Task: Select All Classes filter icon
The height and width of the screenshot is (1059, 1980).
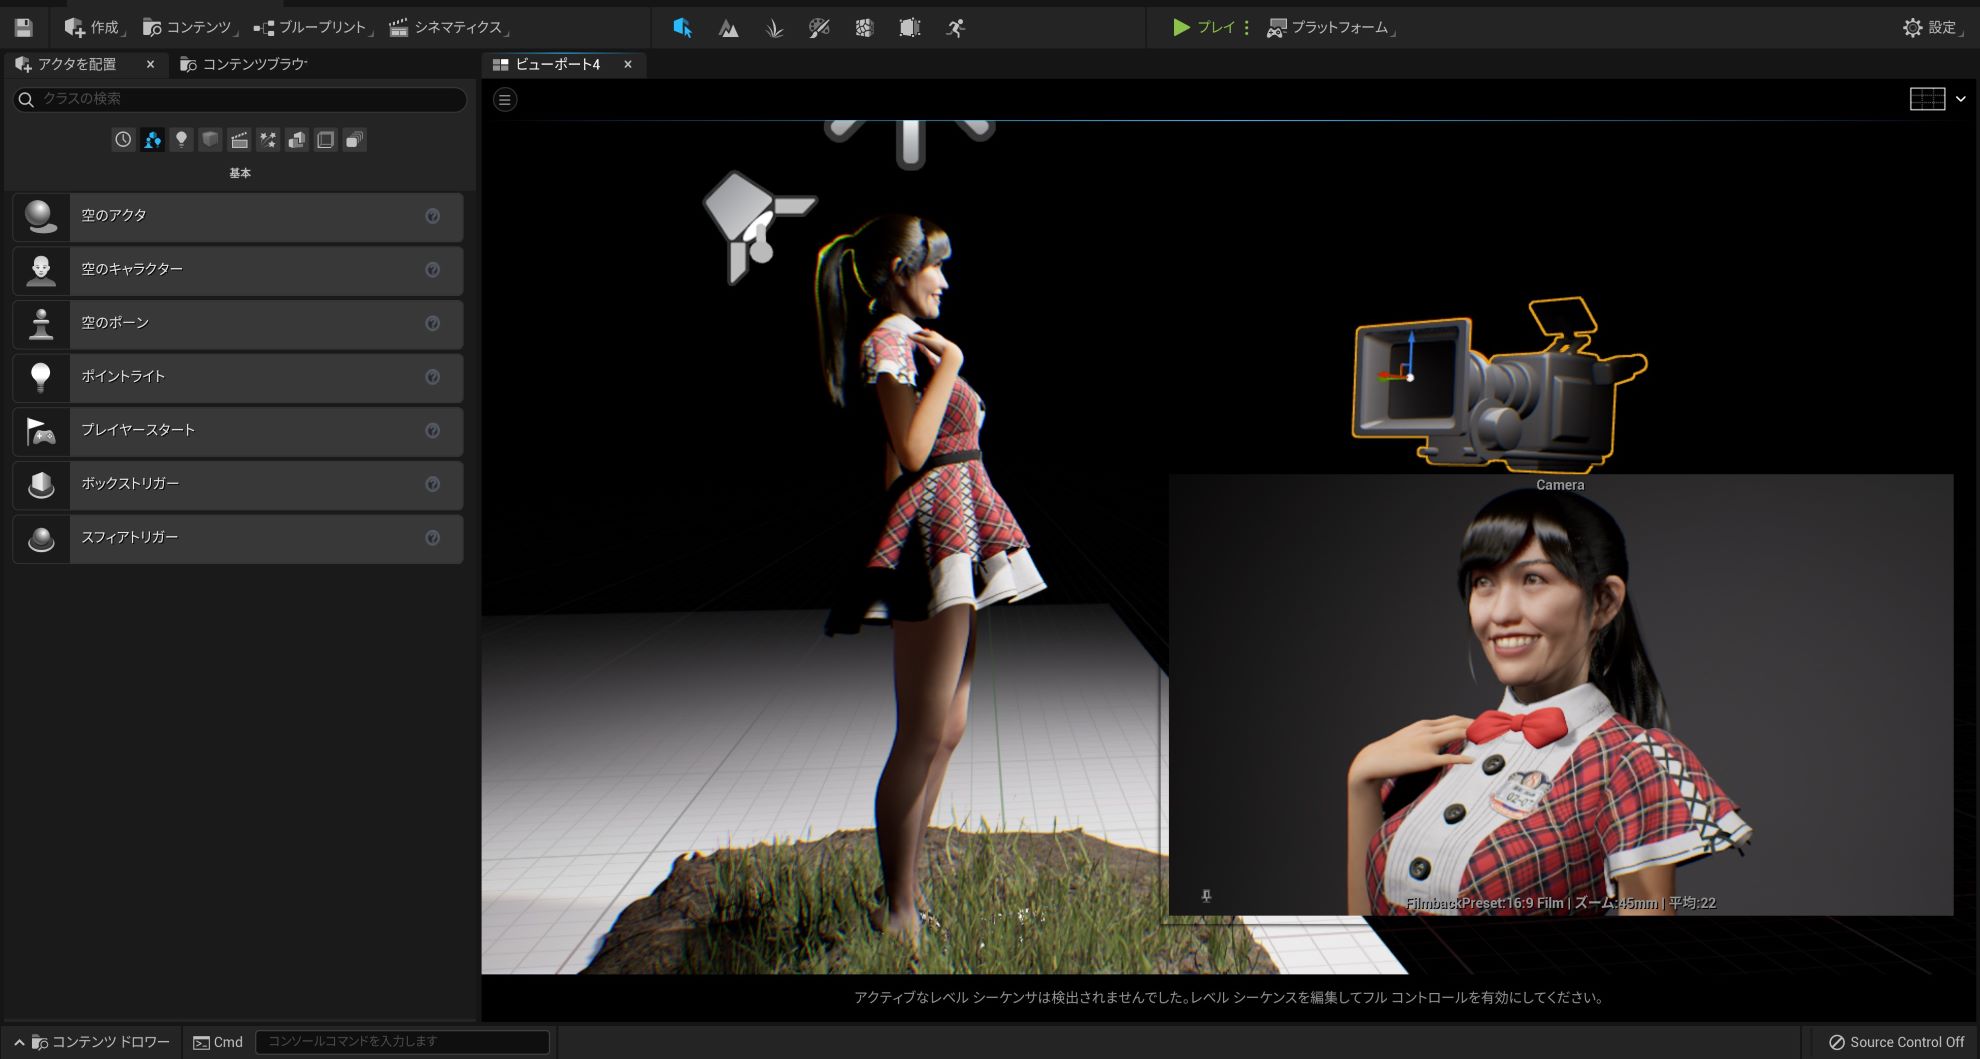Action: pos(355,140)
